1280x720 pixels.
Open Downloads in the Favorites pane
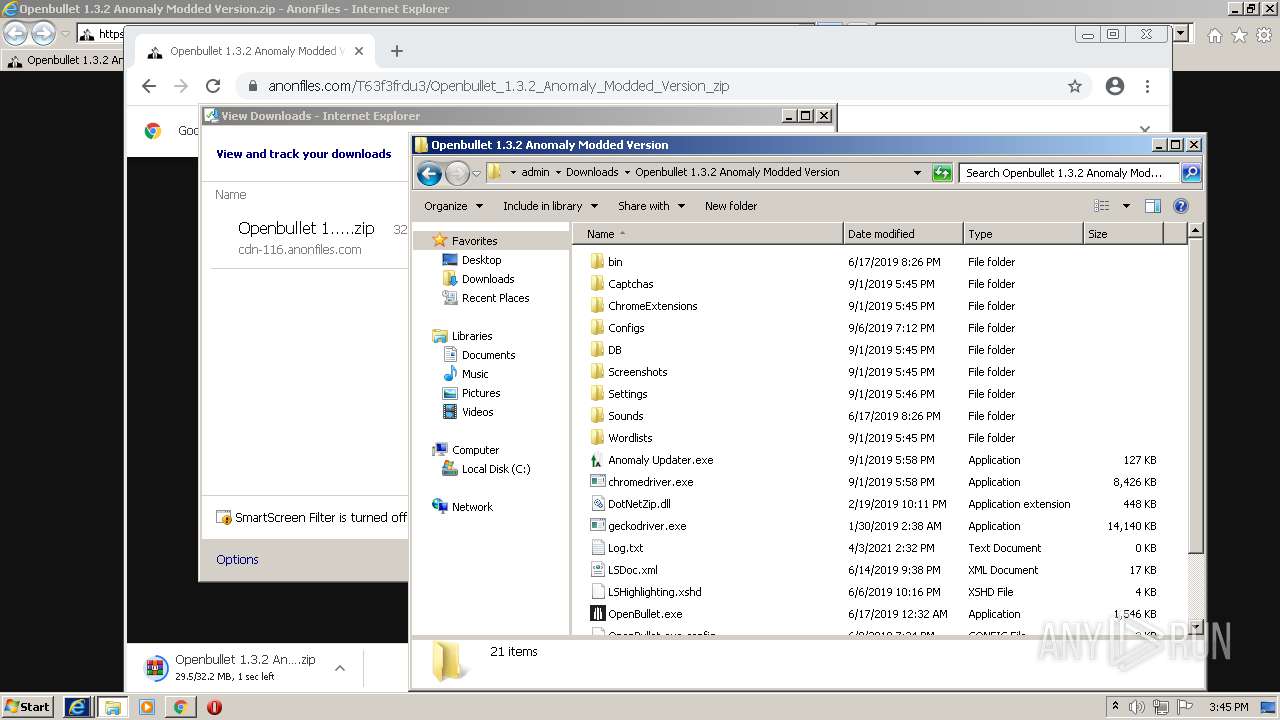pyautogui.click(x=488, y=279)
